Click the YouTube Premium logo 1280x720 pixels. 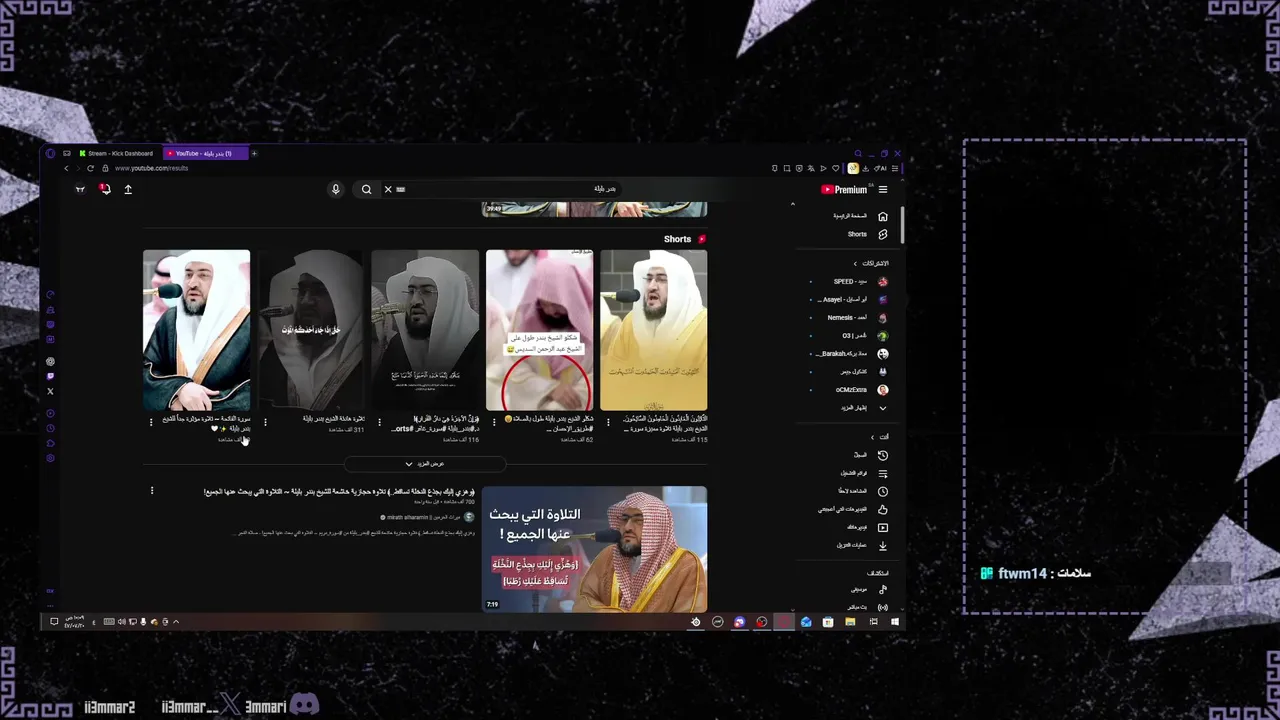pos(845,189)
